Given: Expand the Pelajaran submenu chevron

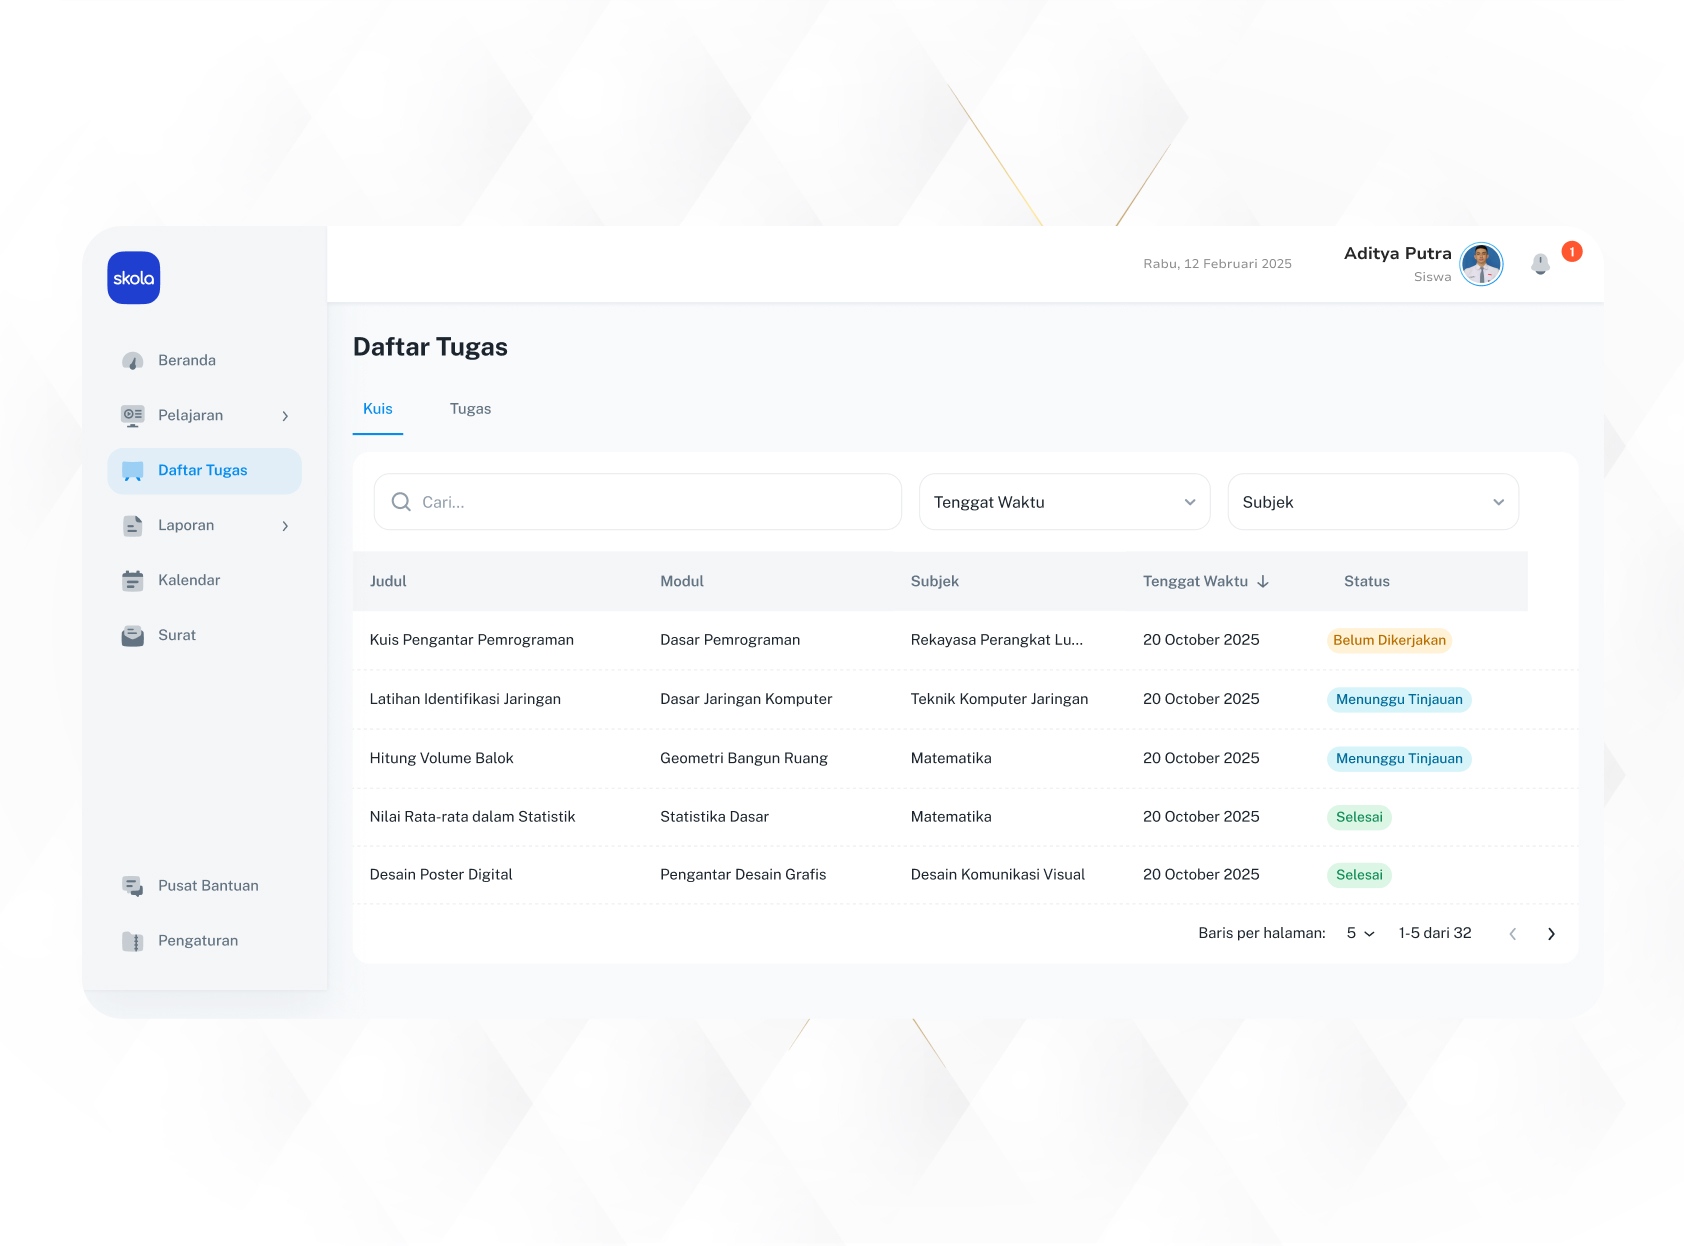Looking at the screenshot, I should coord(285,416).
